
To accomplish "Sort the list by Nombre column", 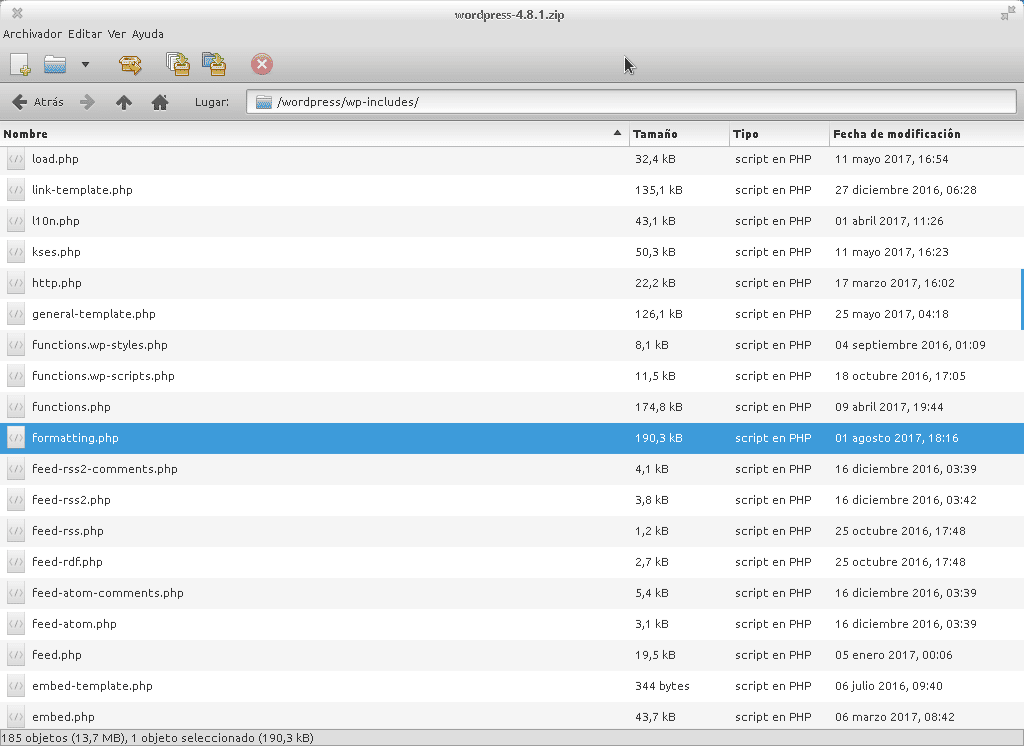I will 300,134.
